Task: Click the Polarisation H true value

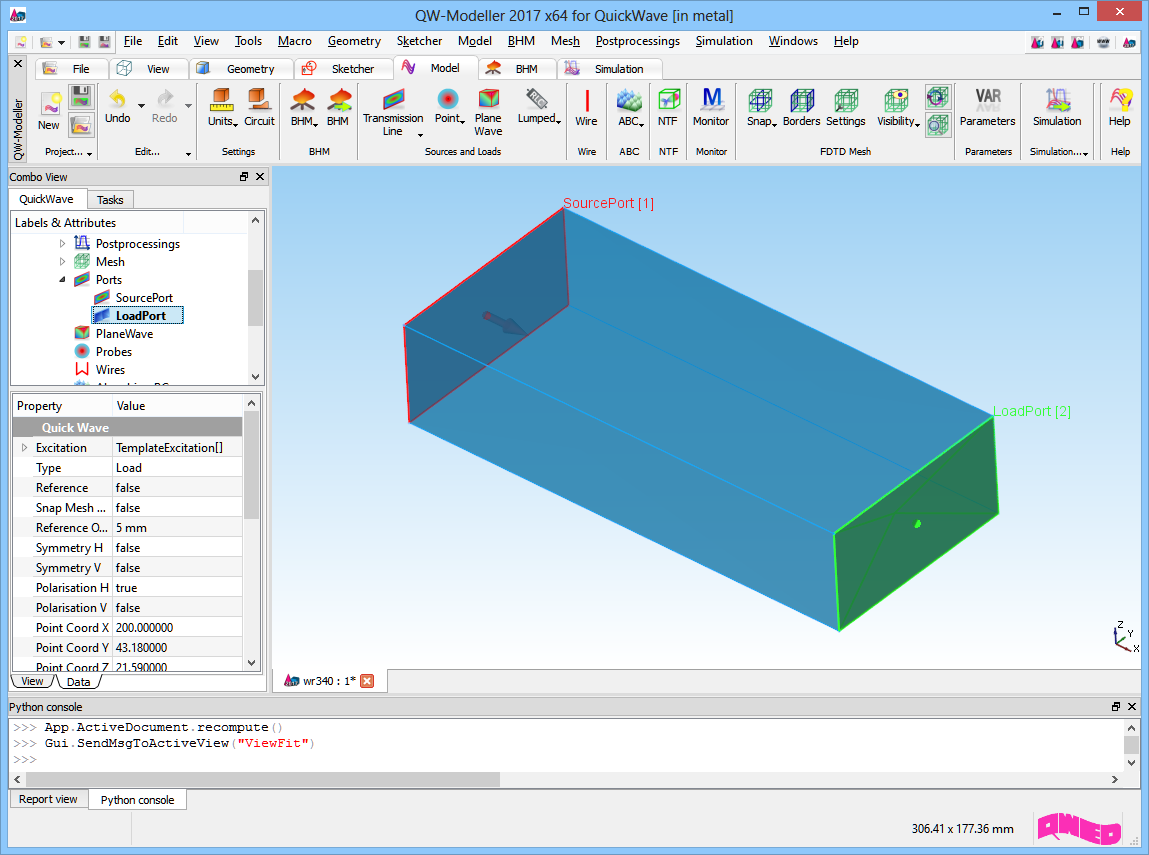Action: 177,588
